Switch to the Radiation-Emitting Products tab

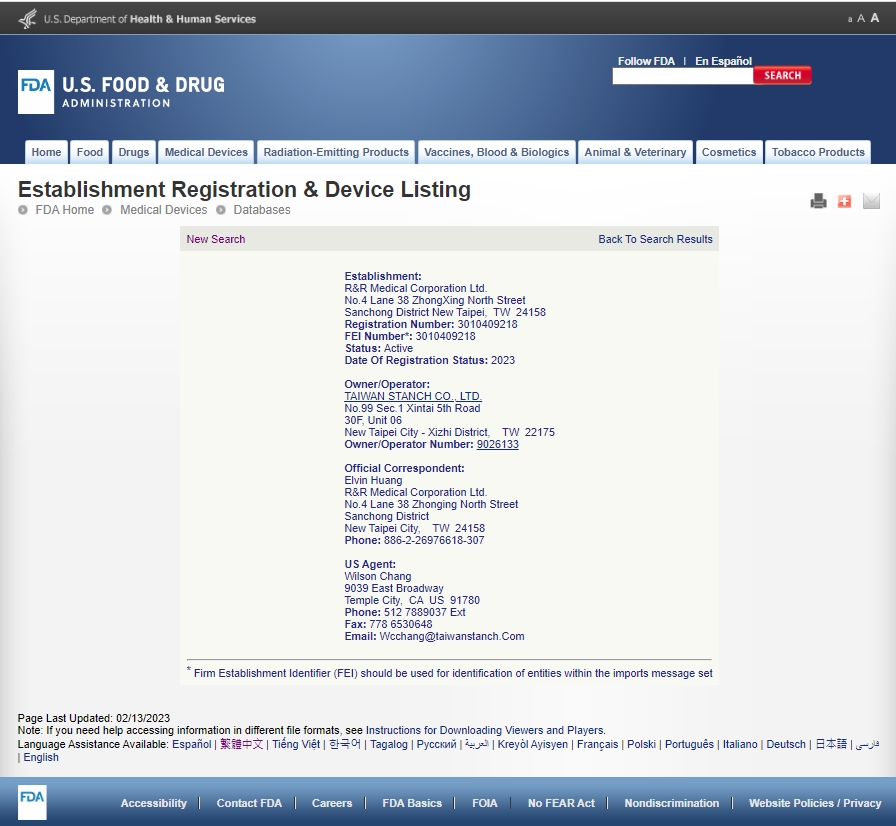point(336,152)
